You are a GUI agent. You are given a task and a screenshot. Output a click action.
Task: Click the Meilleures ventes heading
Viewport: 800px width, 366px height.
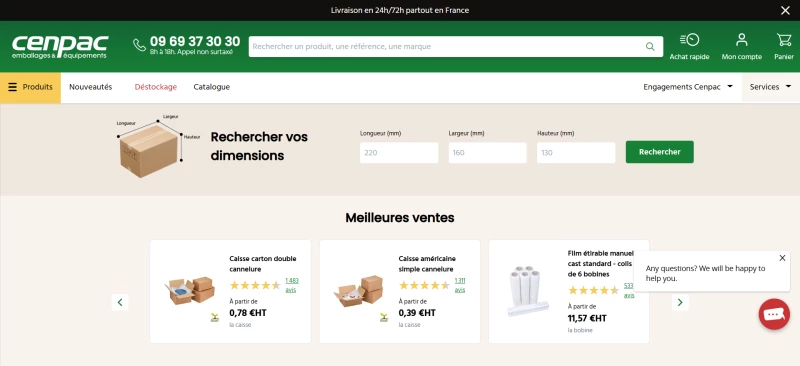pyautogui.click(x=400, y=218)
